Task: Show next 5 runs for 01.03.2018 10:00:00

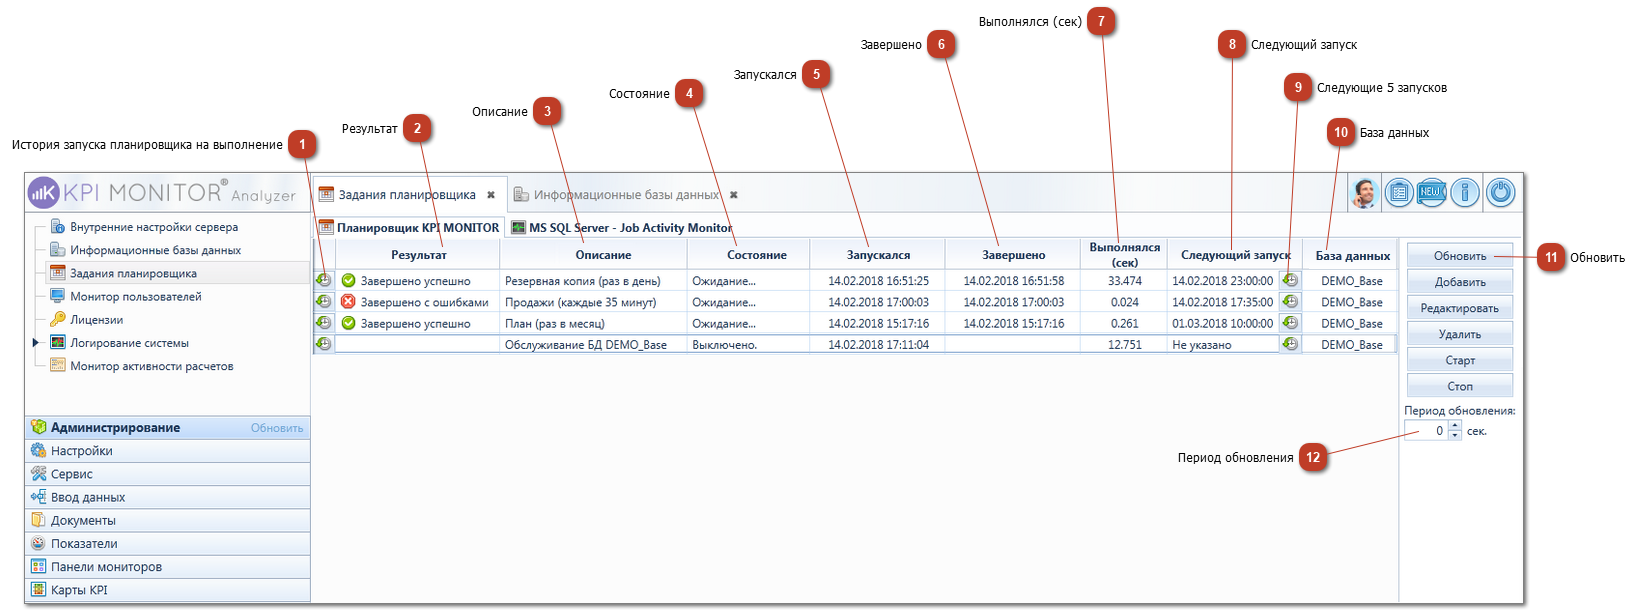Action: [x=1290, y=322]
